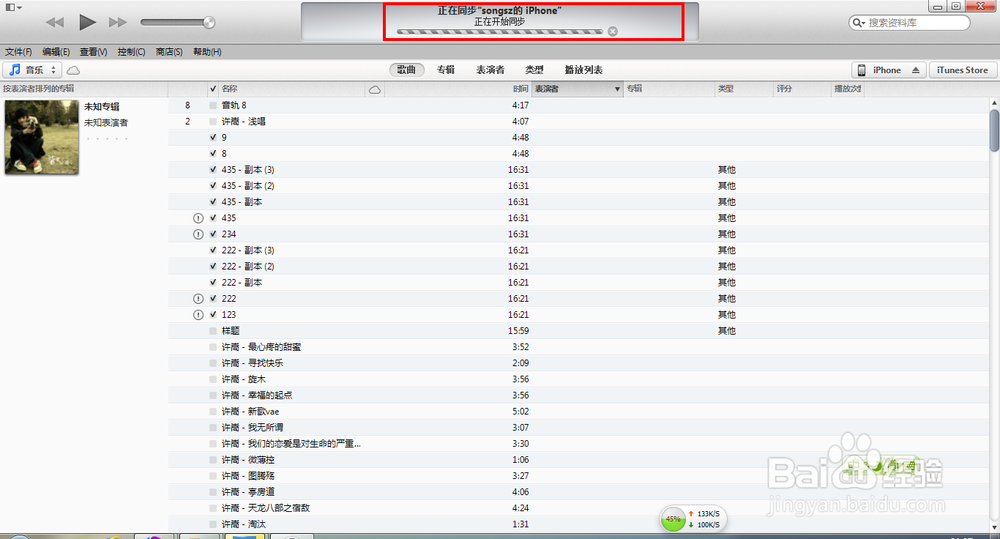Click the 未知专辑 album cover thumbnail
Screen dimensions: 1000x539
point(41,137)
